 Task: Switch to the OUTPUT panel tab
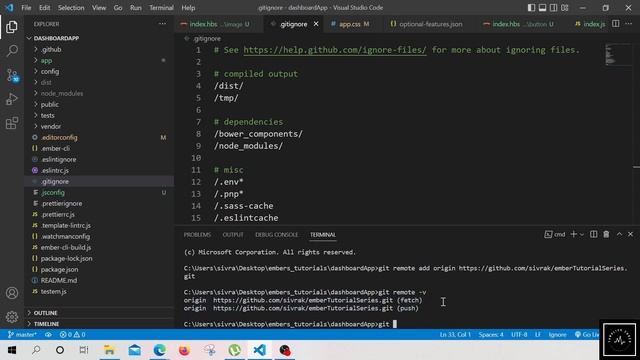click(x=233, y=235)
